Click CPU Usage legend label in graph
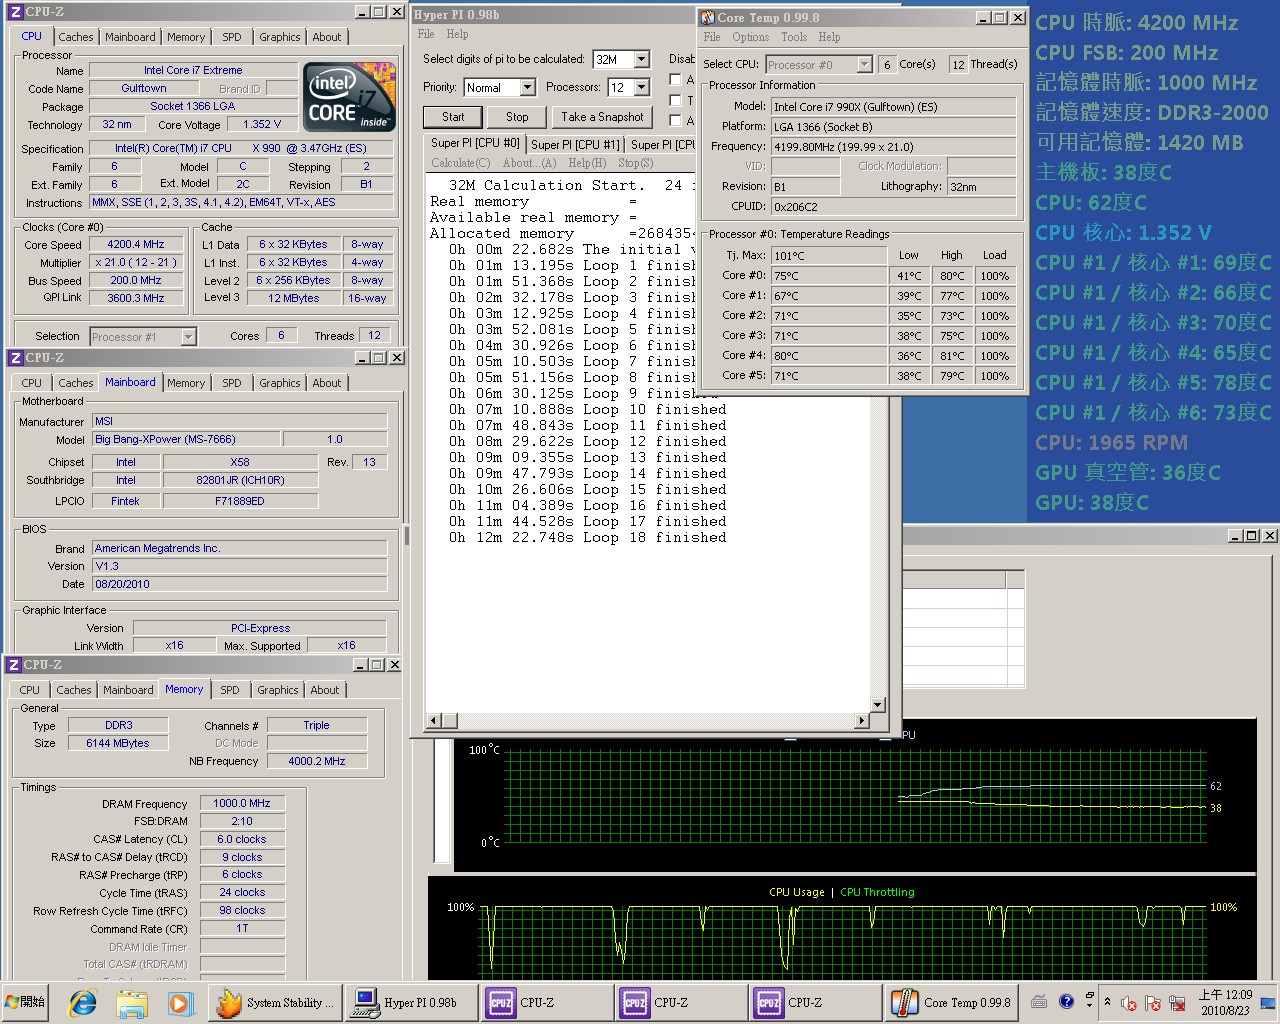The width and height of the screenshot is (1280, 1024). tap(796, 892)
